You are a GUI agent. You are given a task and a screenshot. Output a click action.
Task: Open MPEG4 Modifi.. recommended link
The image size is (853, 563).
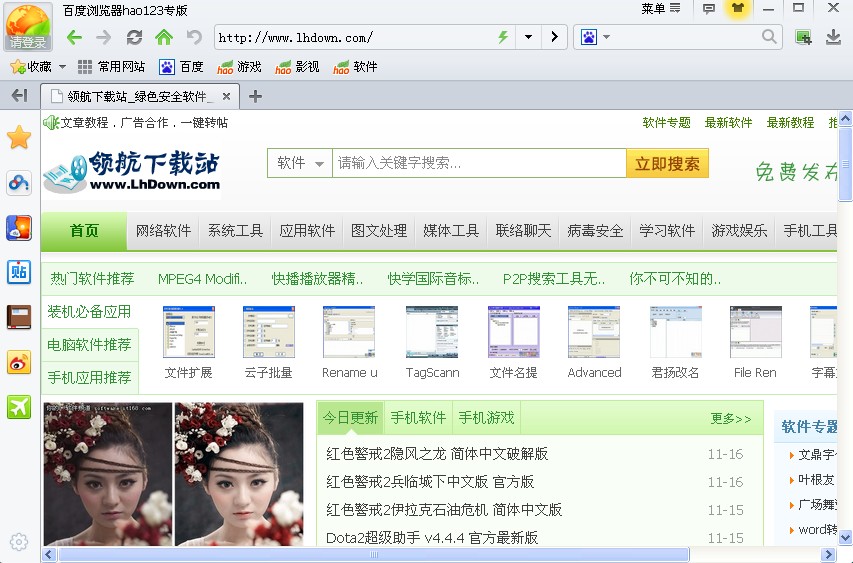click(x=202, y=279)
